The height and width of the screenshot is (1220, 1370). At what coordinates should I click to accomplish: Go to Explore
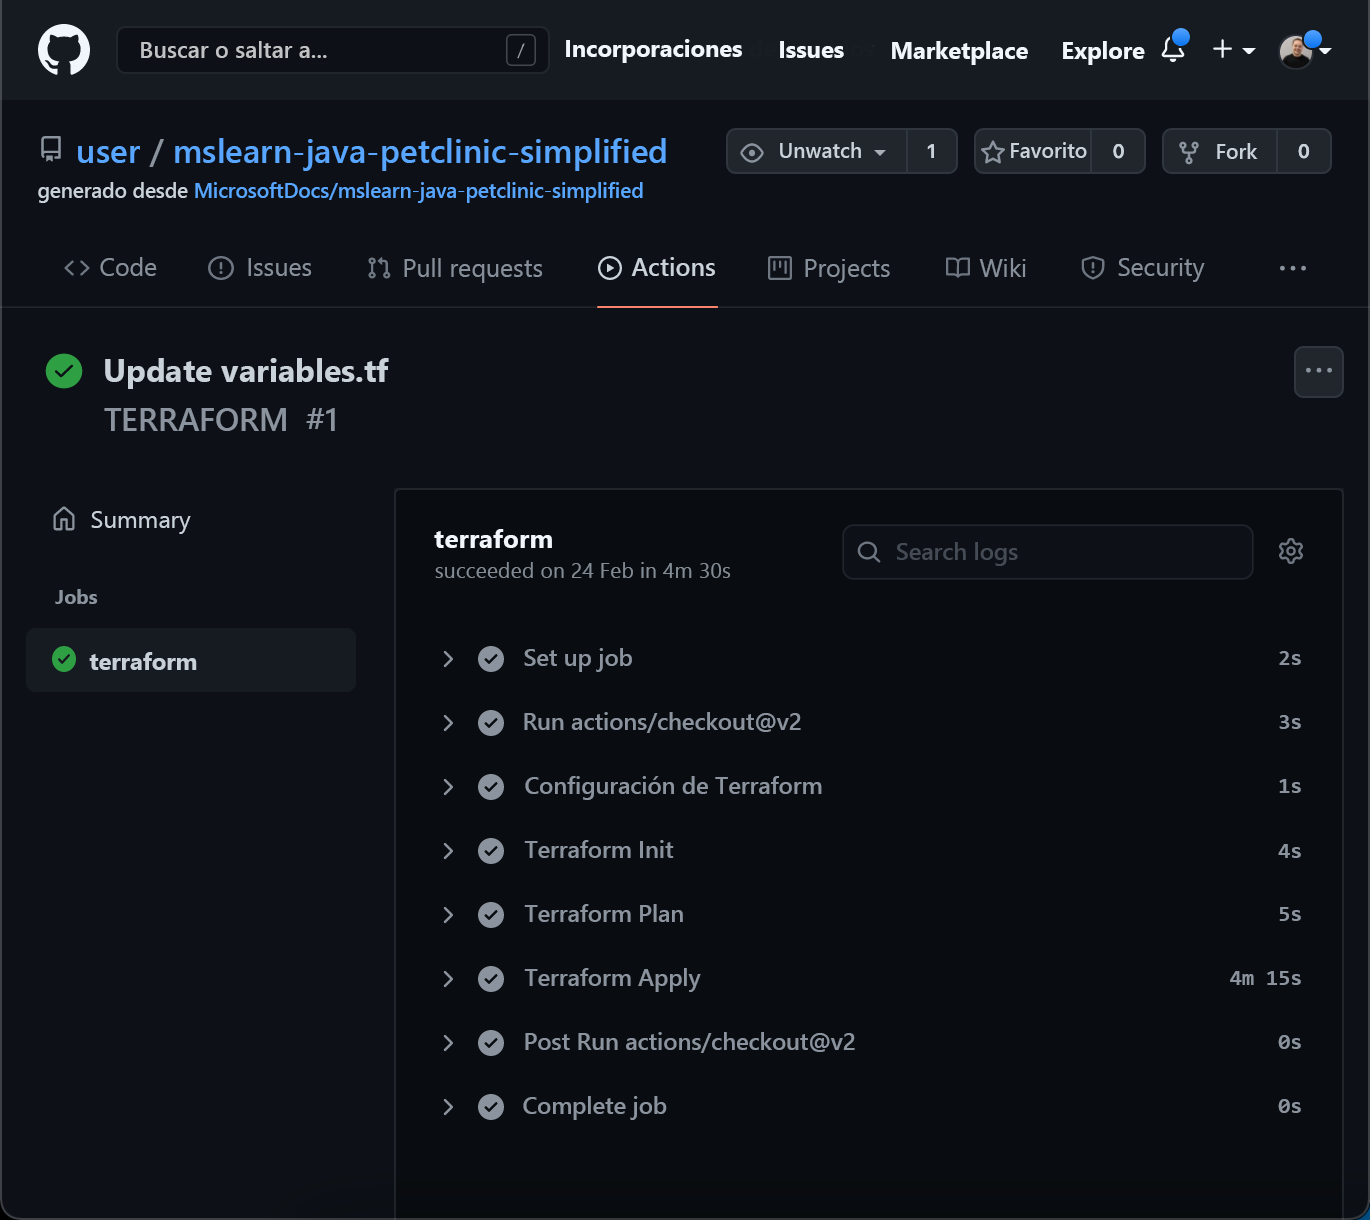(x=1103, y=51)
